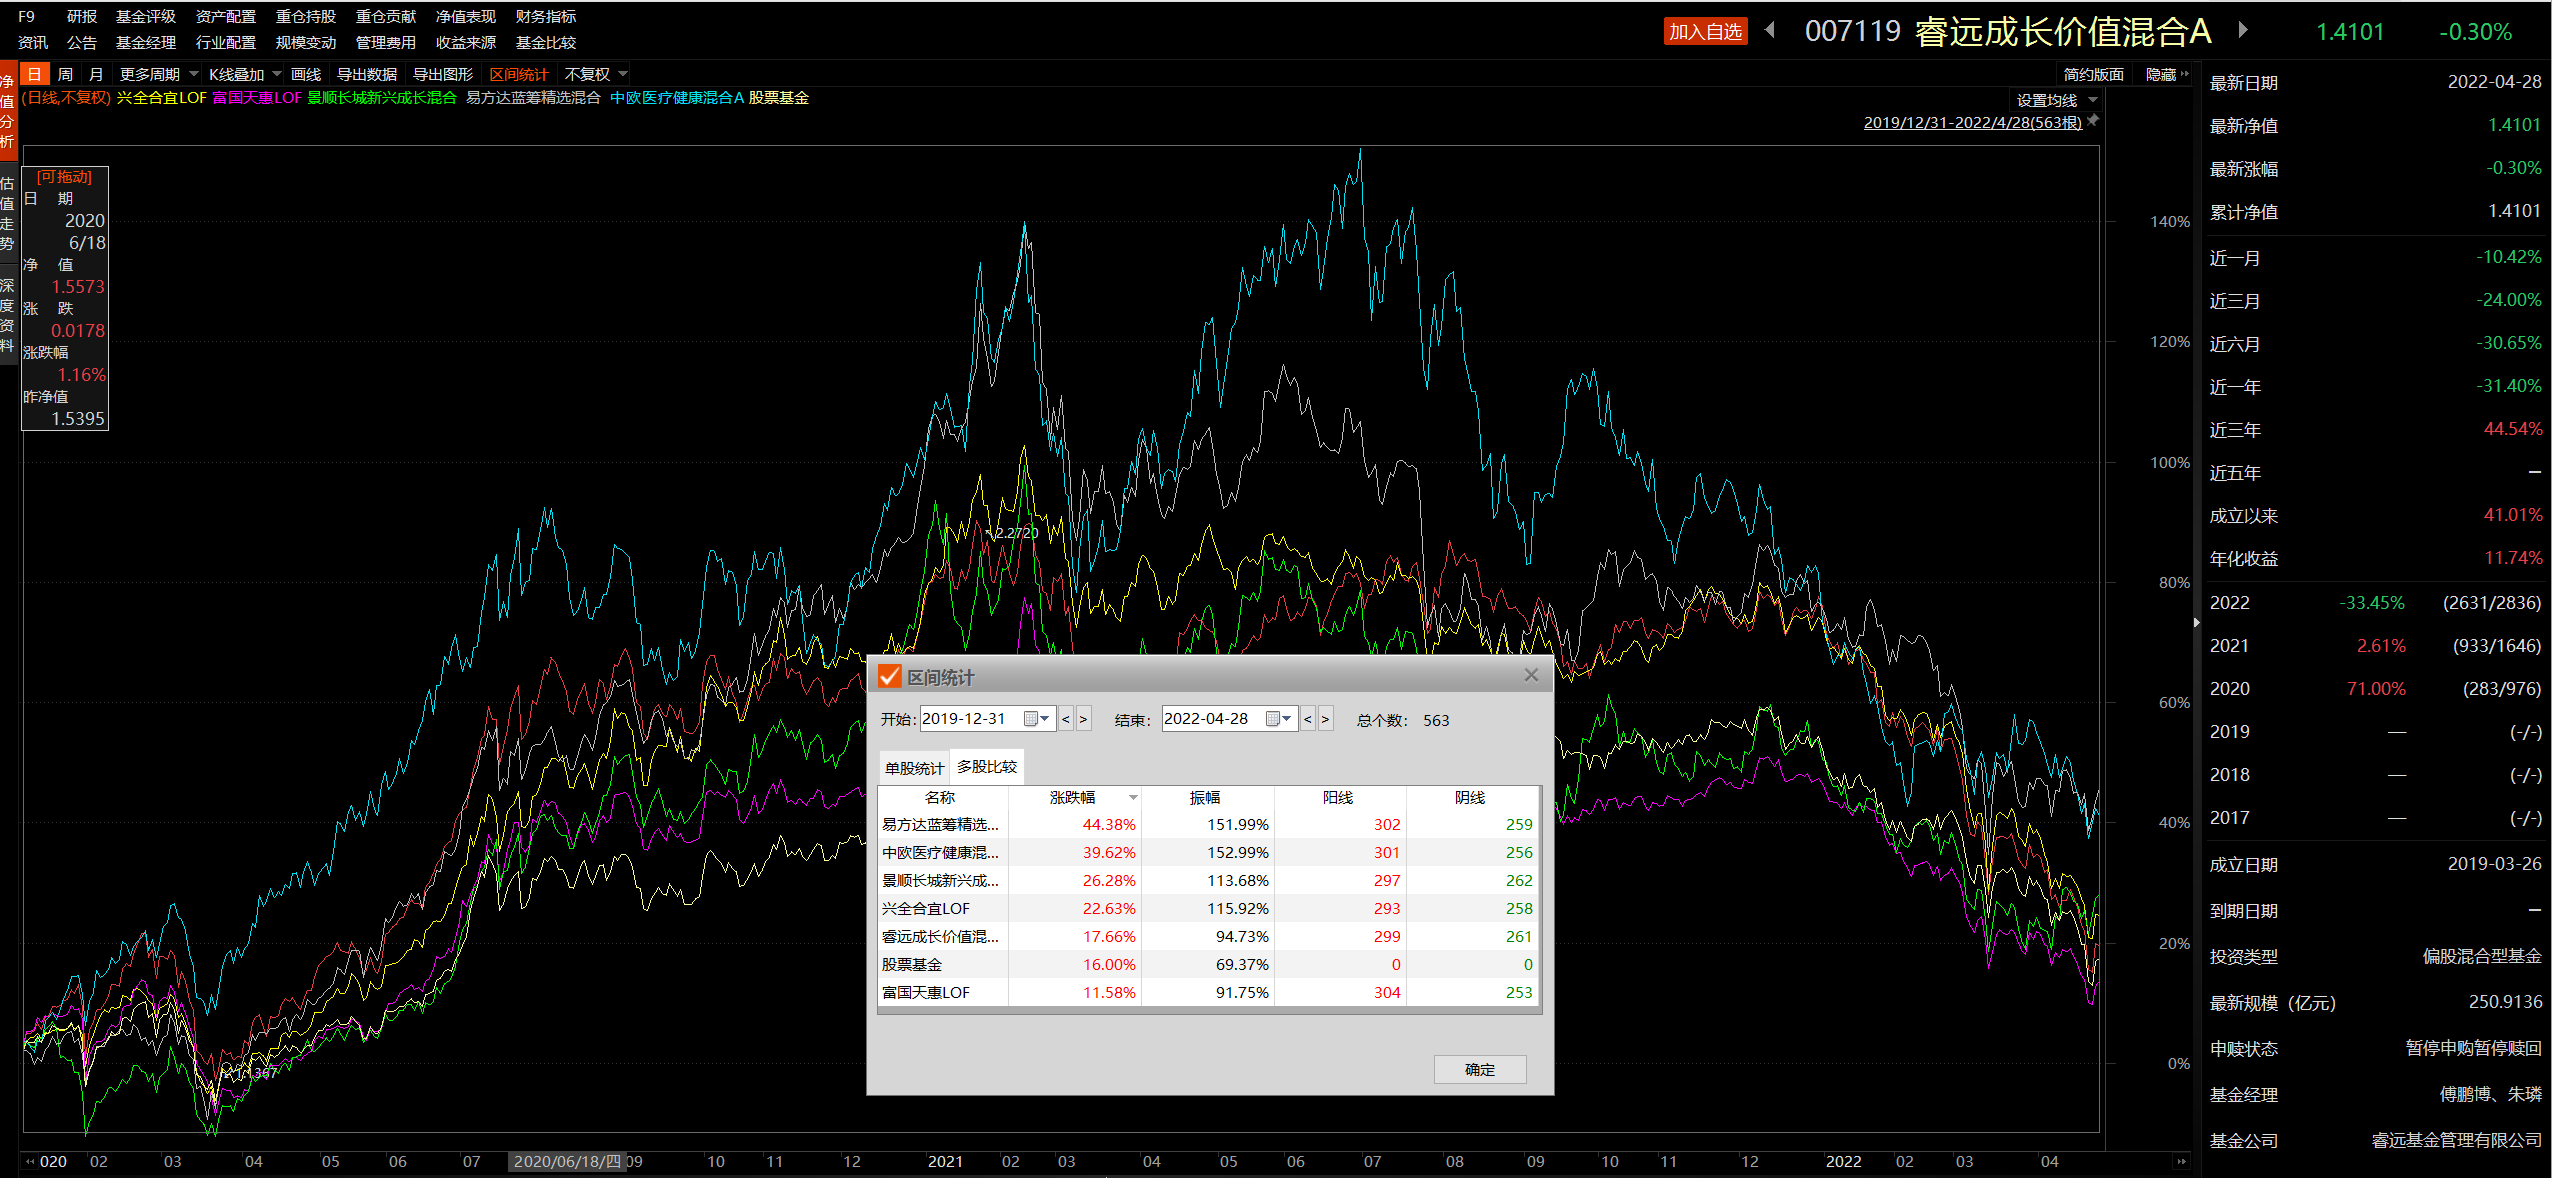
Task: Click the previous fund arrow before 007119
Action: (x=1770, y=30)
